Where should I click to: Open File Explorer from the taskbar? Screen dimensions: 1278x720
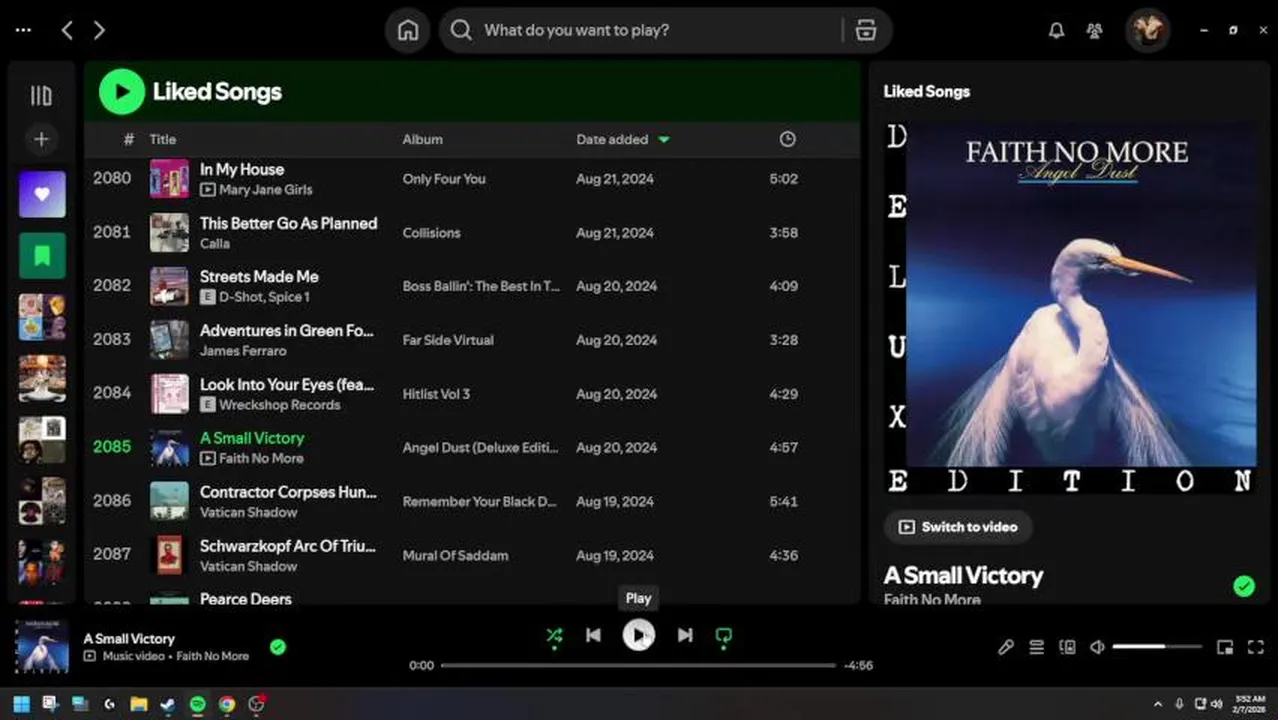click(x=138, y=704)
